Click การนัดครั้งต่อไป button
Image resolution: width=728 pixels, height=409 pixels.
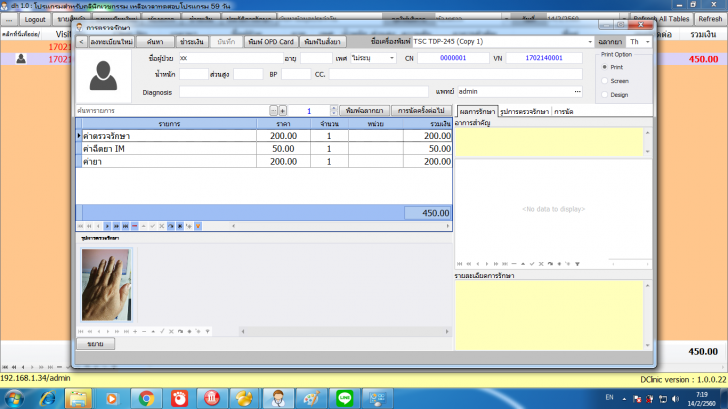click(x=421, y=111)
